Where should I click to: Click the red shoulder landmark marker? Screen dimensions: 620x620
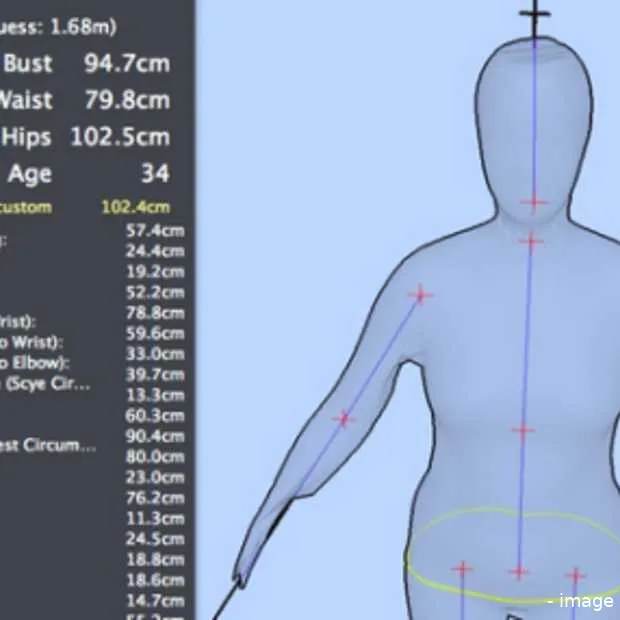tap(421, 294)
